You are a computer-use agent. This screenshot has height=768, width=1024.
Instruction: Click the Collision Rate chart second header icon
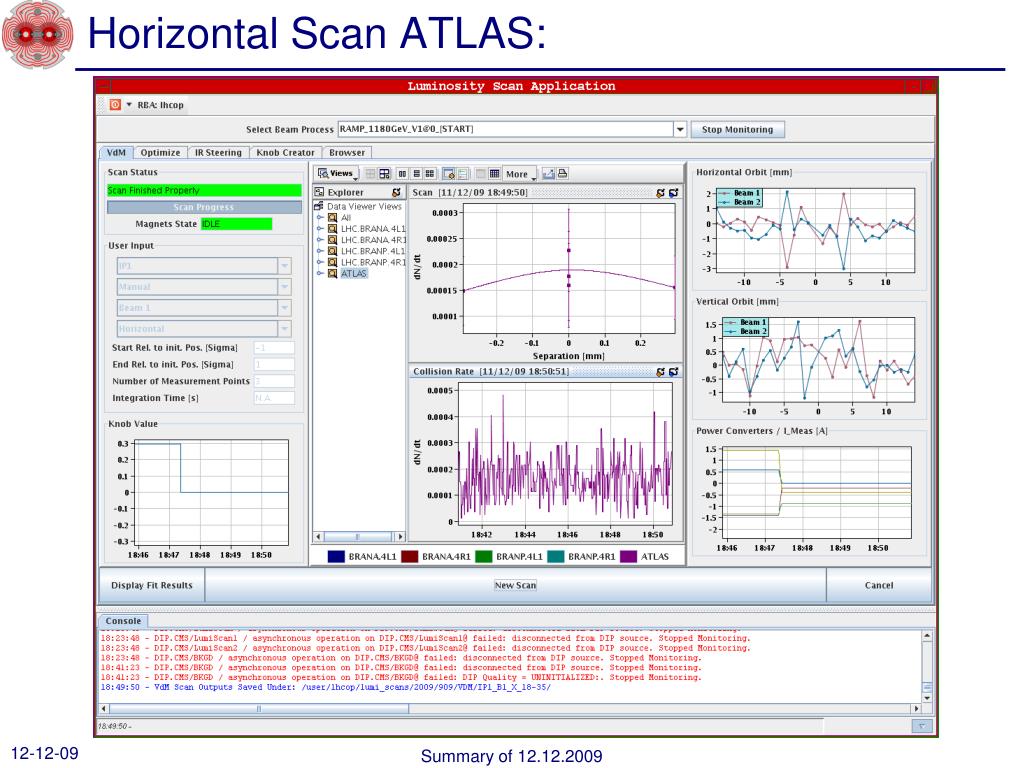673,372
